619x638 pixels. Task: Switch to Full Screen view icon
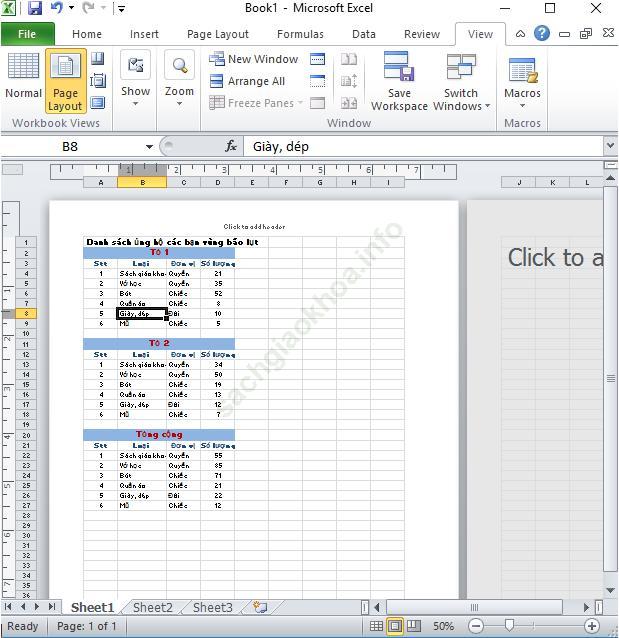98,103
